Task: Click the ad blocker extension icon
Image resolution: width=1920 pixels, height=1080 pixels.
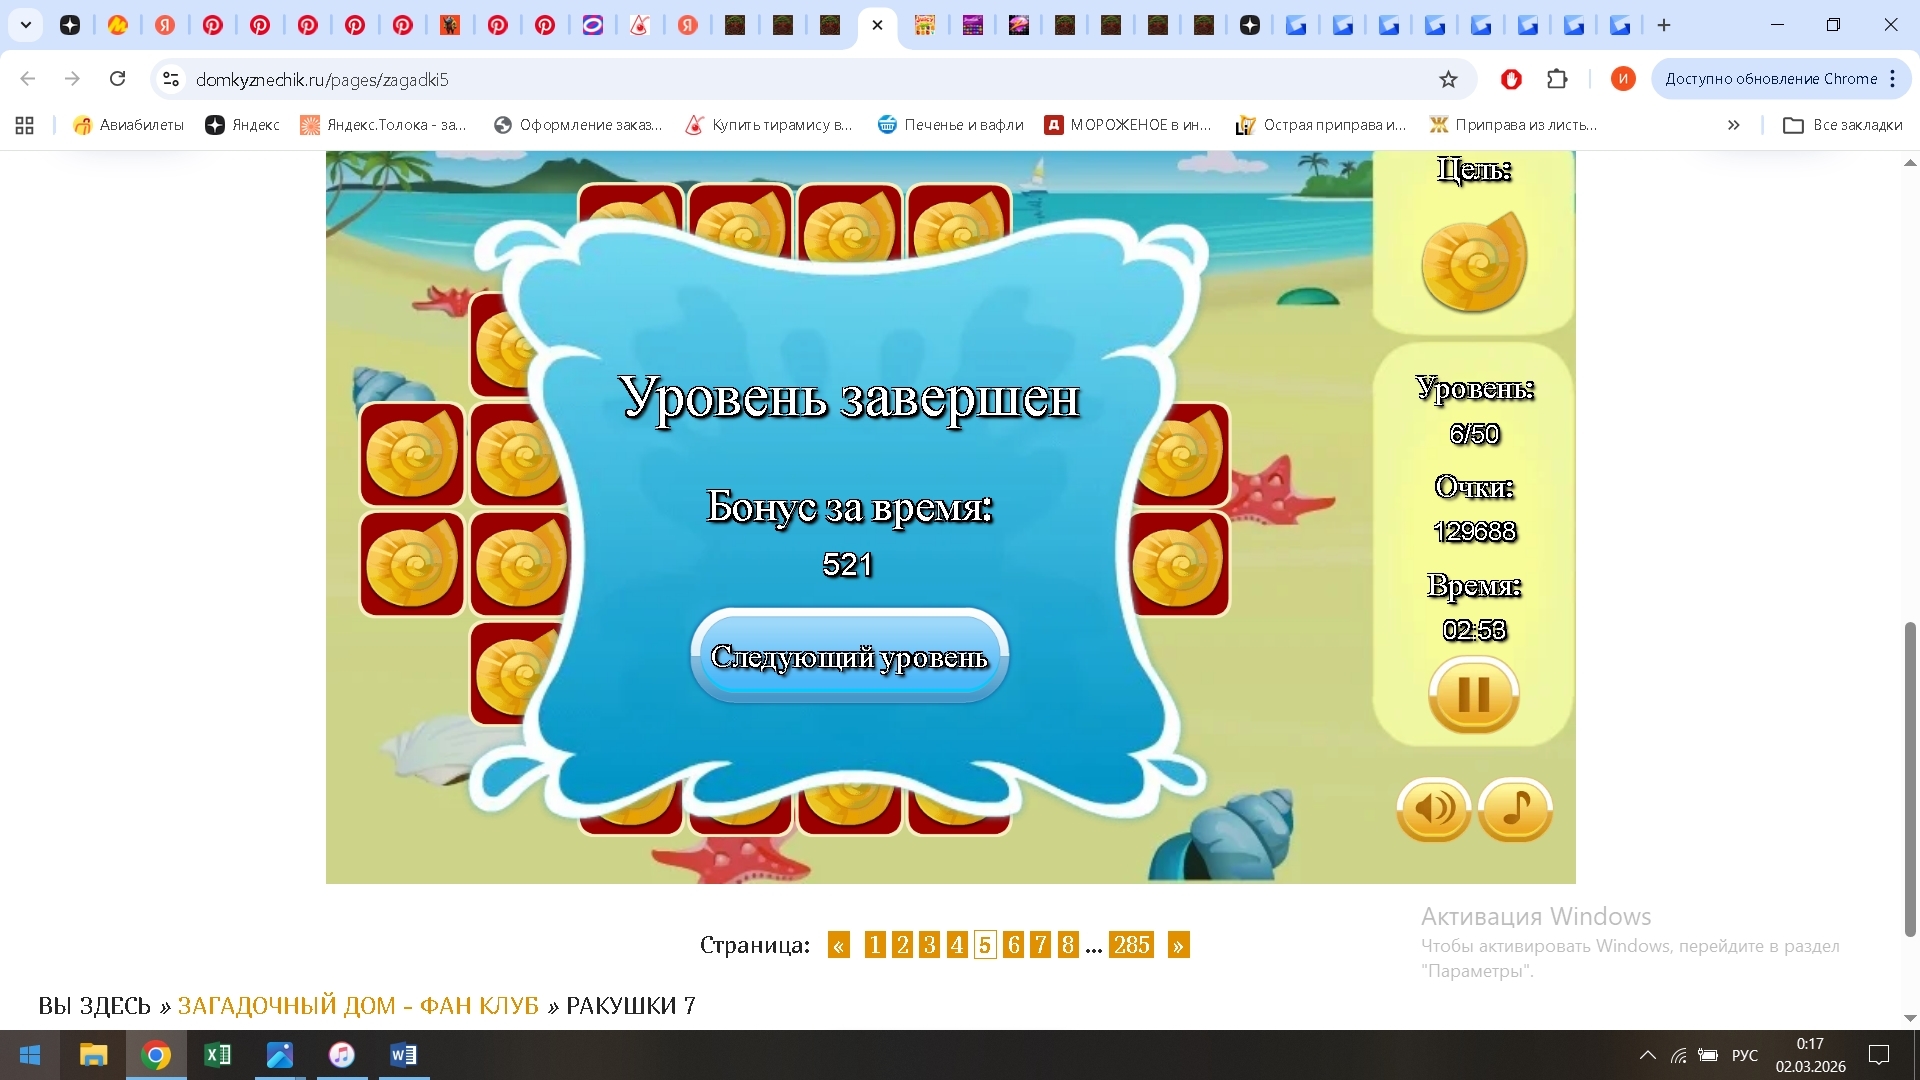Action: point(1511,79)
